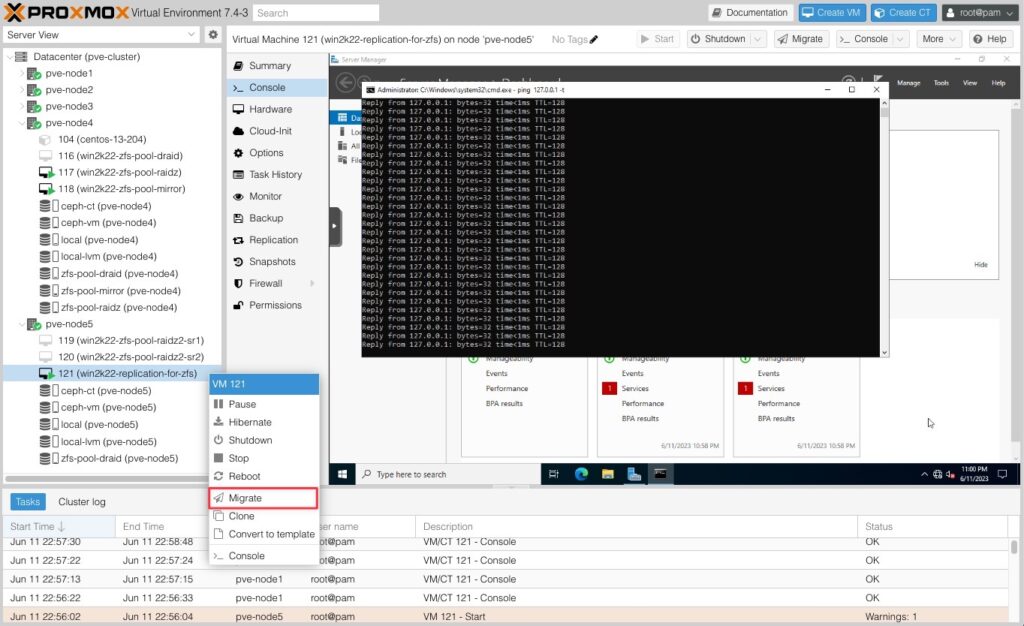Open the More dropdown menu
This screenshot has width=1024, height=626.
pos(938,39)
